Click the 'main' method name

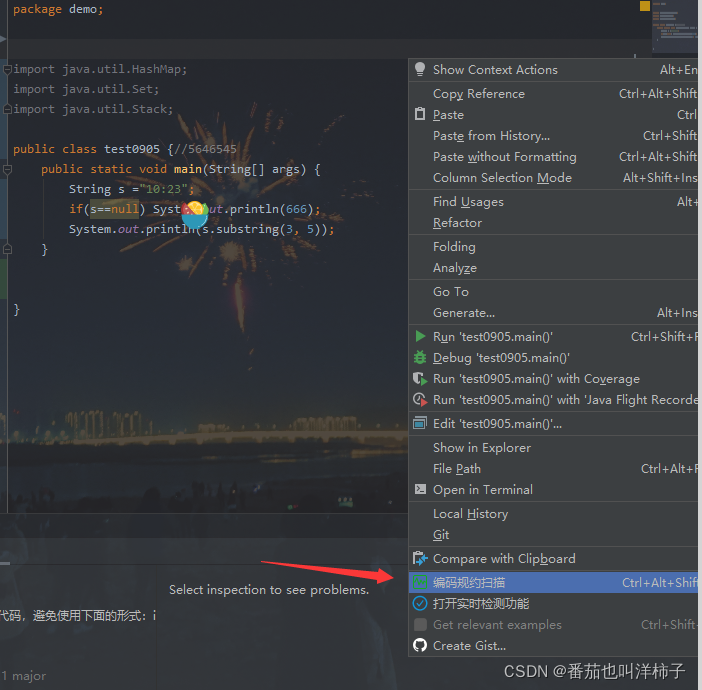tap(188, 169)
